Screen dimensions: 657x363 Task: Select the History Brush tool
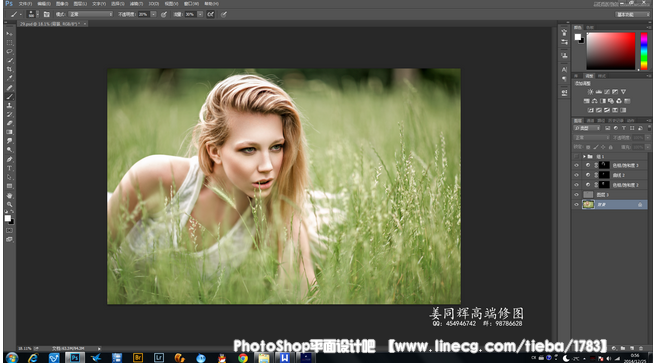click(9, 114)
